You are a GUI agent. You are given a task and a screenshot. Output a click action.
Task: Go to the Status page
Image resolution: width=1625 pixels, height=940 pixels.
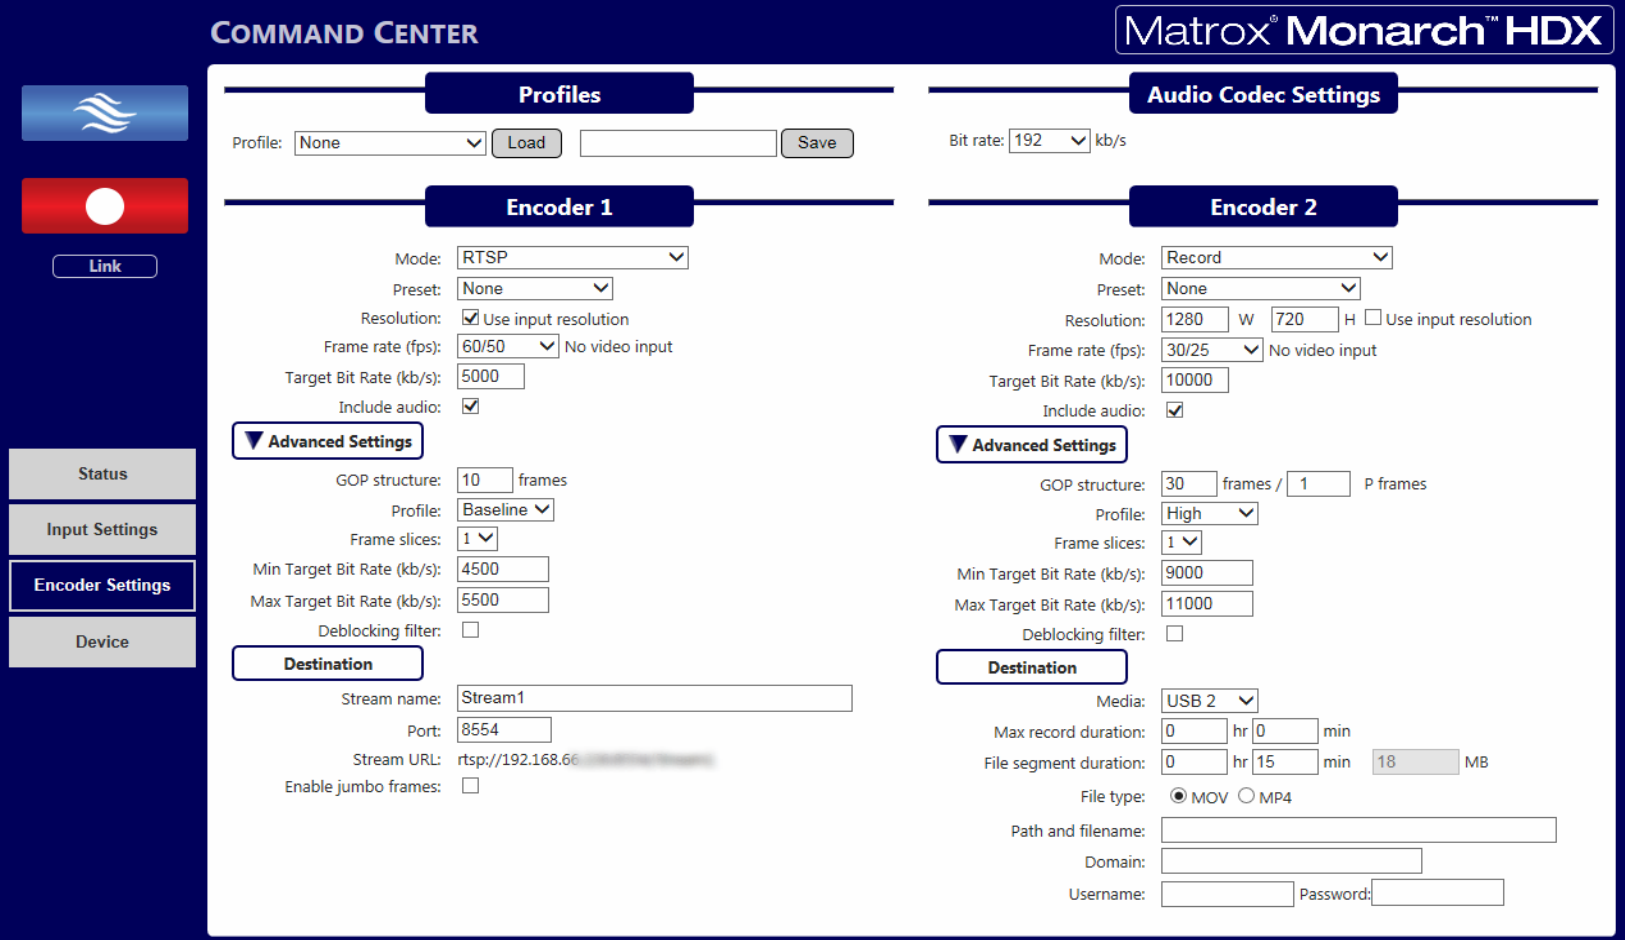pos(102,474)
